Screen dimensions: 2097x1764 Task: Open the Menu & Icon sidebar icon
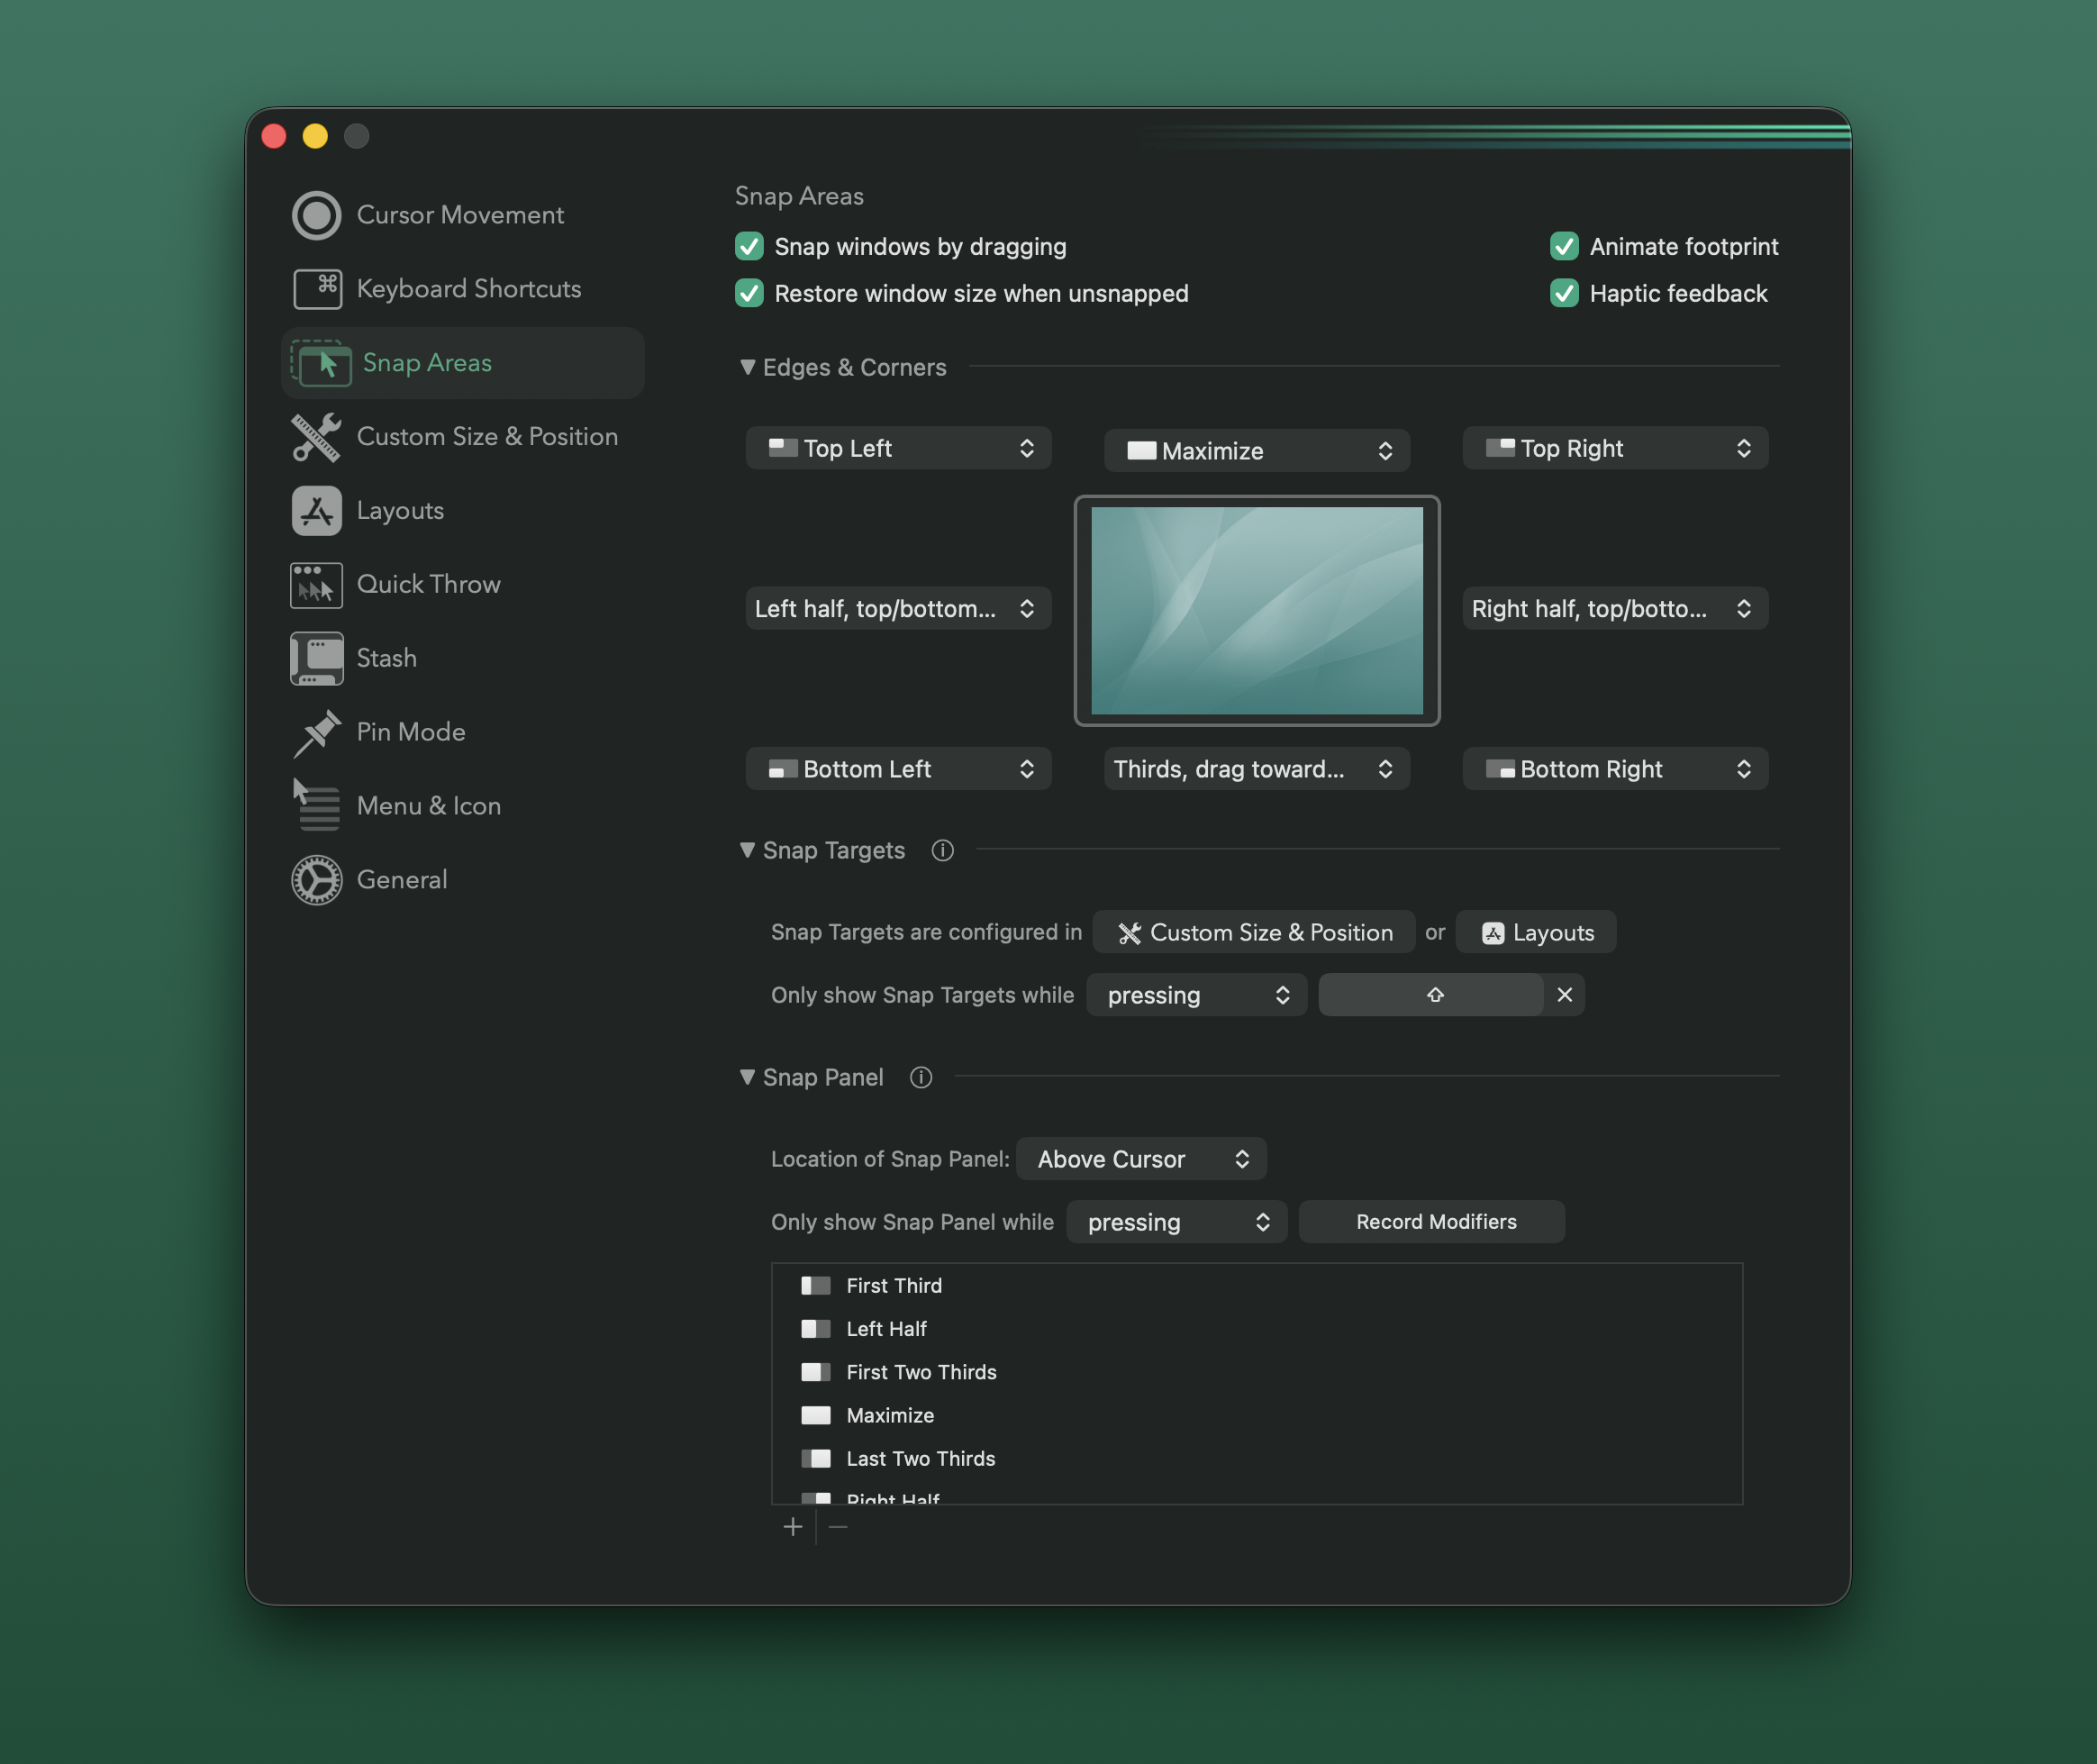pos(316,806)
